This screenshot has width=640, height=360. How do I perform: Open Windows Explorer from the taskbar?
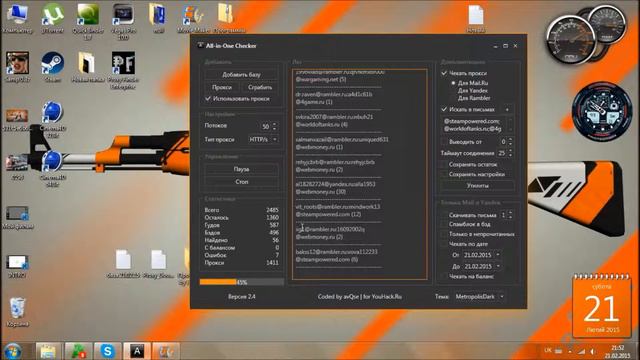point(48,351)
